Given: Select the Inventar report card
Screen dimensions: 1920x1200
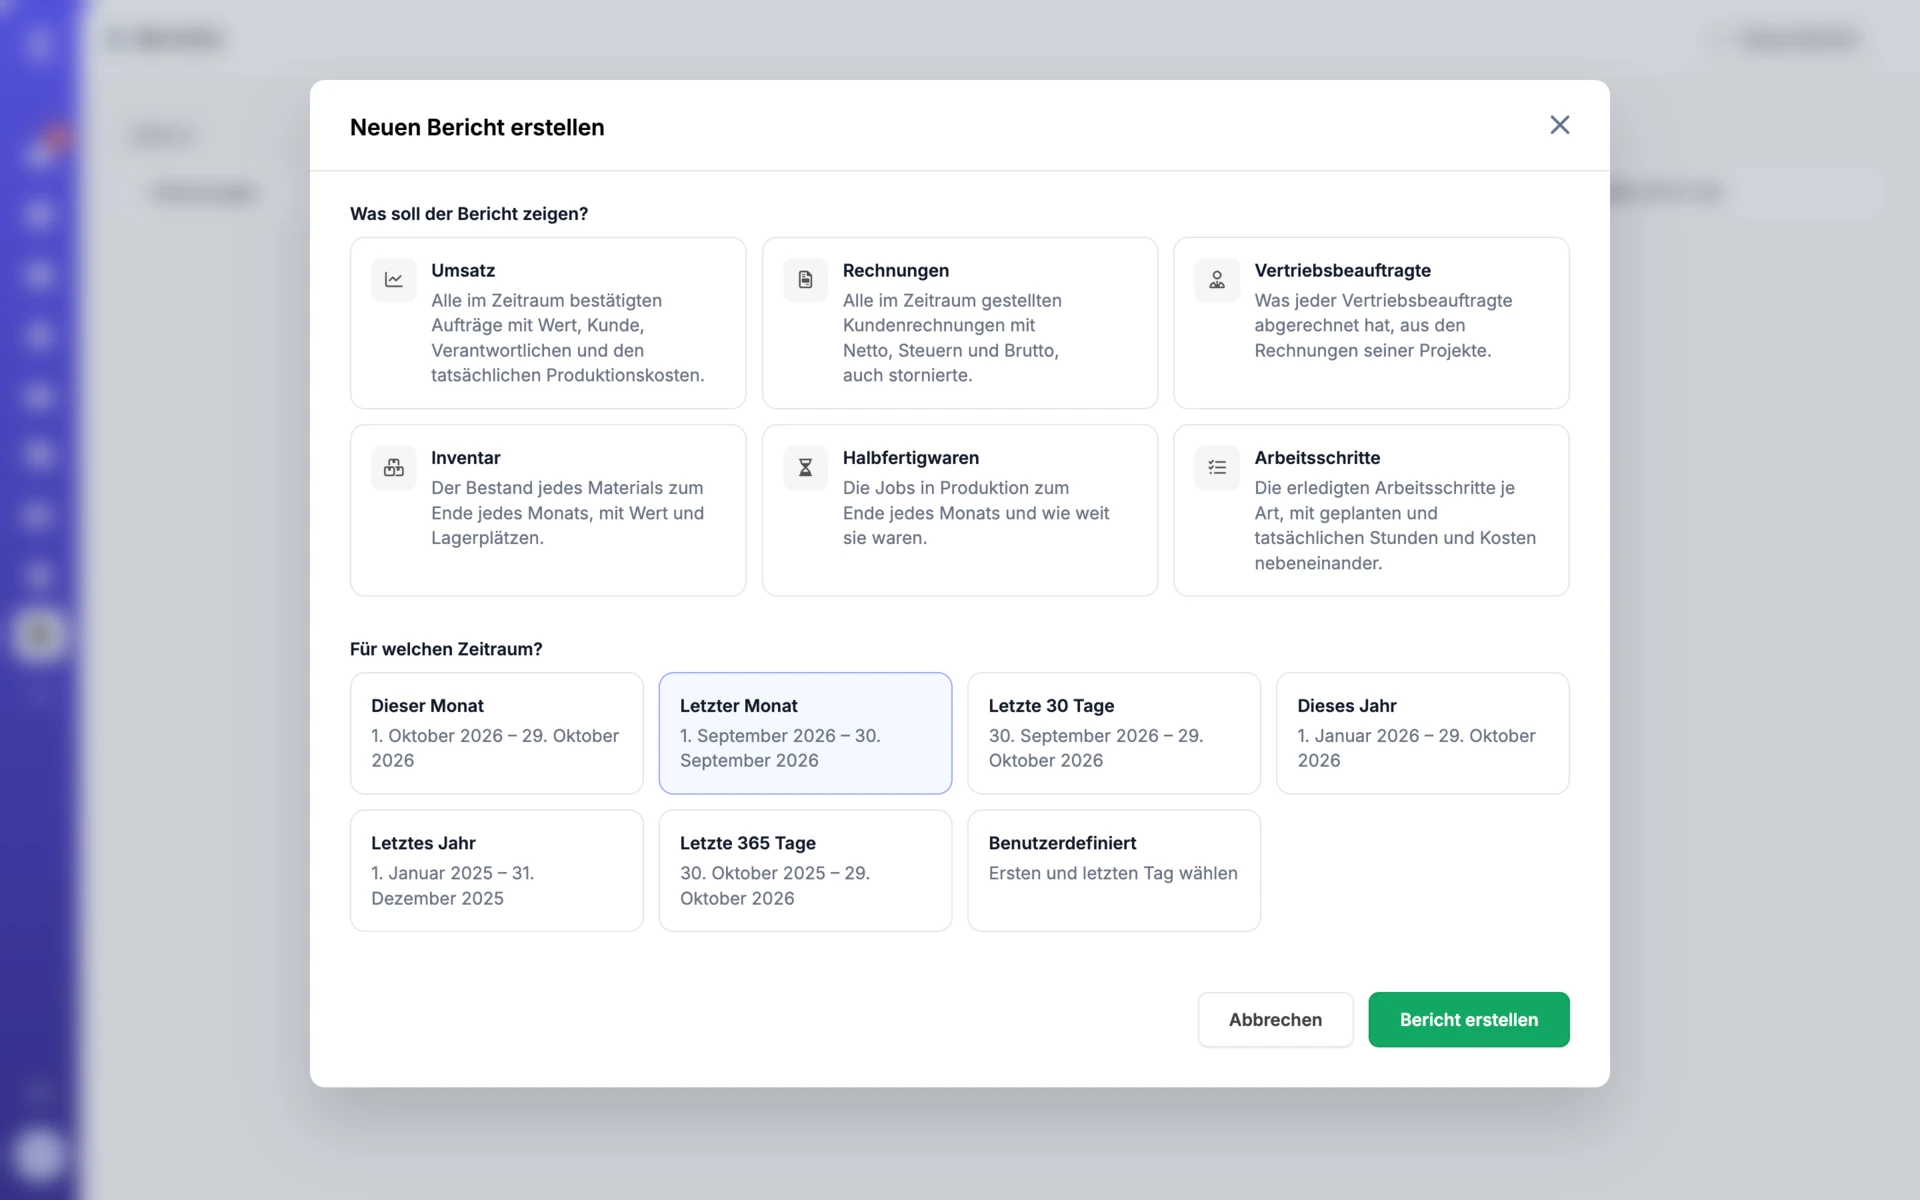Looking at the screenshot, I should (x=548, y=510).
